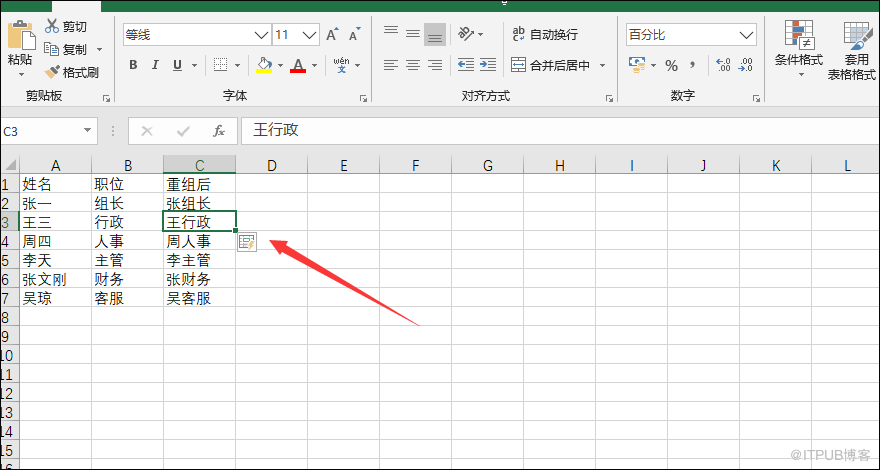The image size is (880, 470).
Task: Click Increase Indent icon
Action: pyautogui.click(x=488, y=65)
